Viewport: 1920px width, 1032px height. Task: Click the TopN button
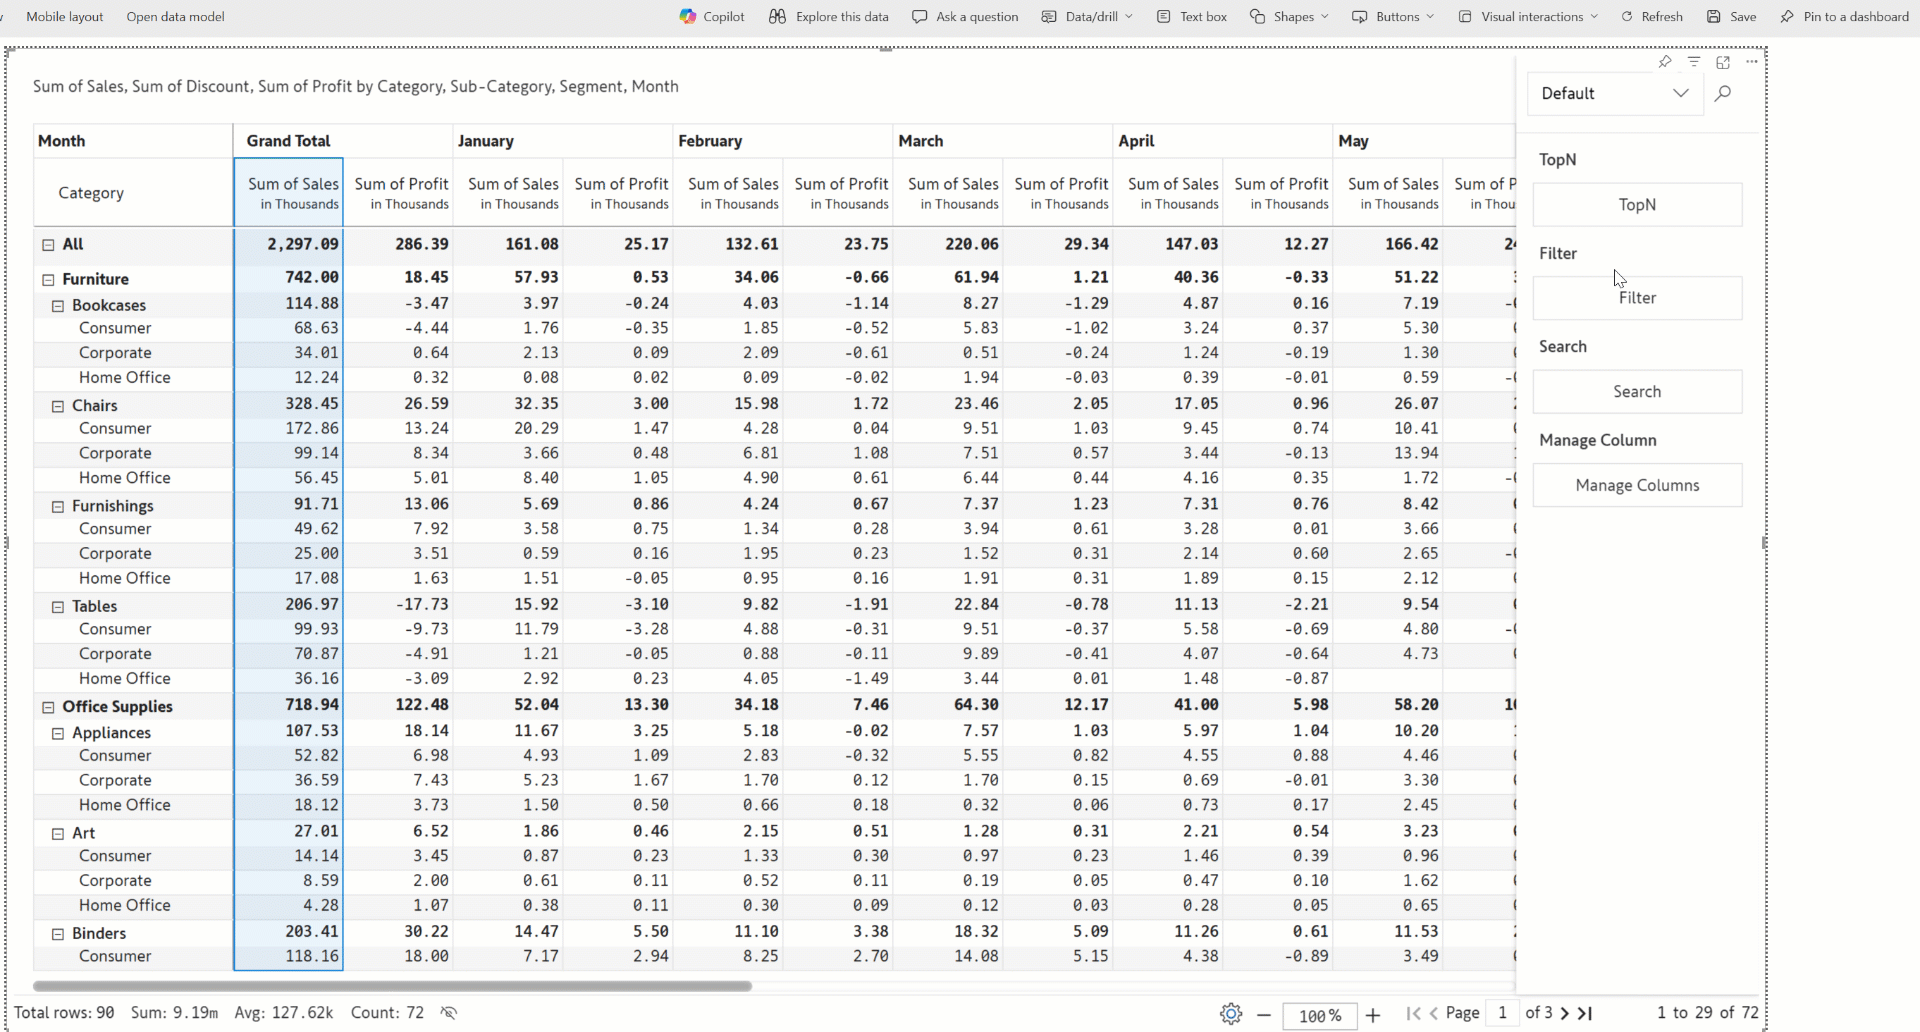coord(1637,205)
